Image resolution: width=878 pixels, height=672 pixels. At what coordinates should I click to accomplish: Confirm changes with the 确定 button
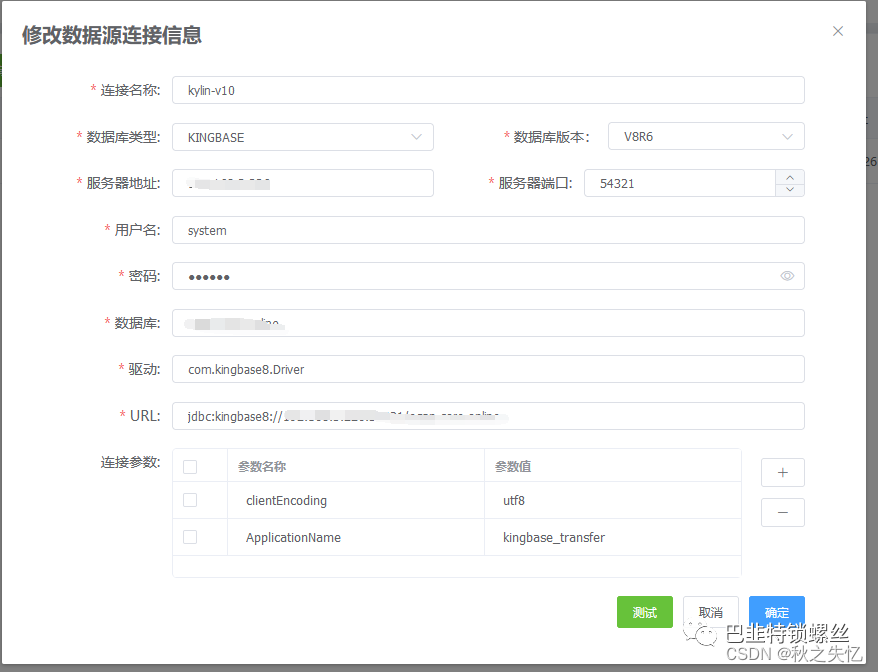pos(776,612)
